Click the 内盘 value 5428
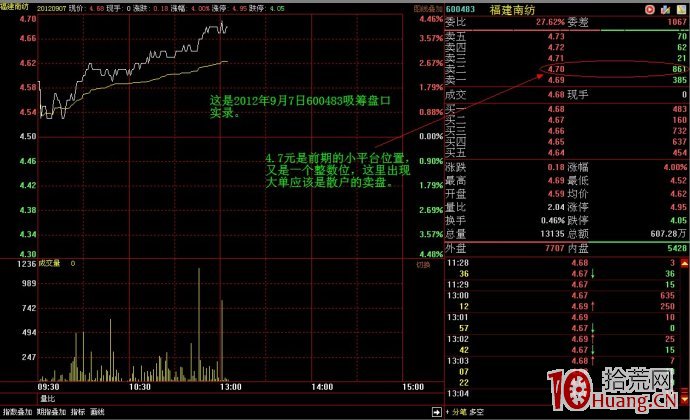The height and width of the screenshot is (420, 690). (x=677, y=248)
